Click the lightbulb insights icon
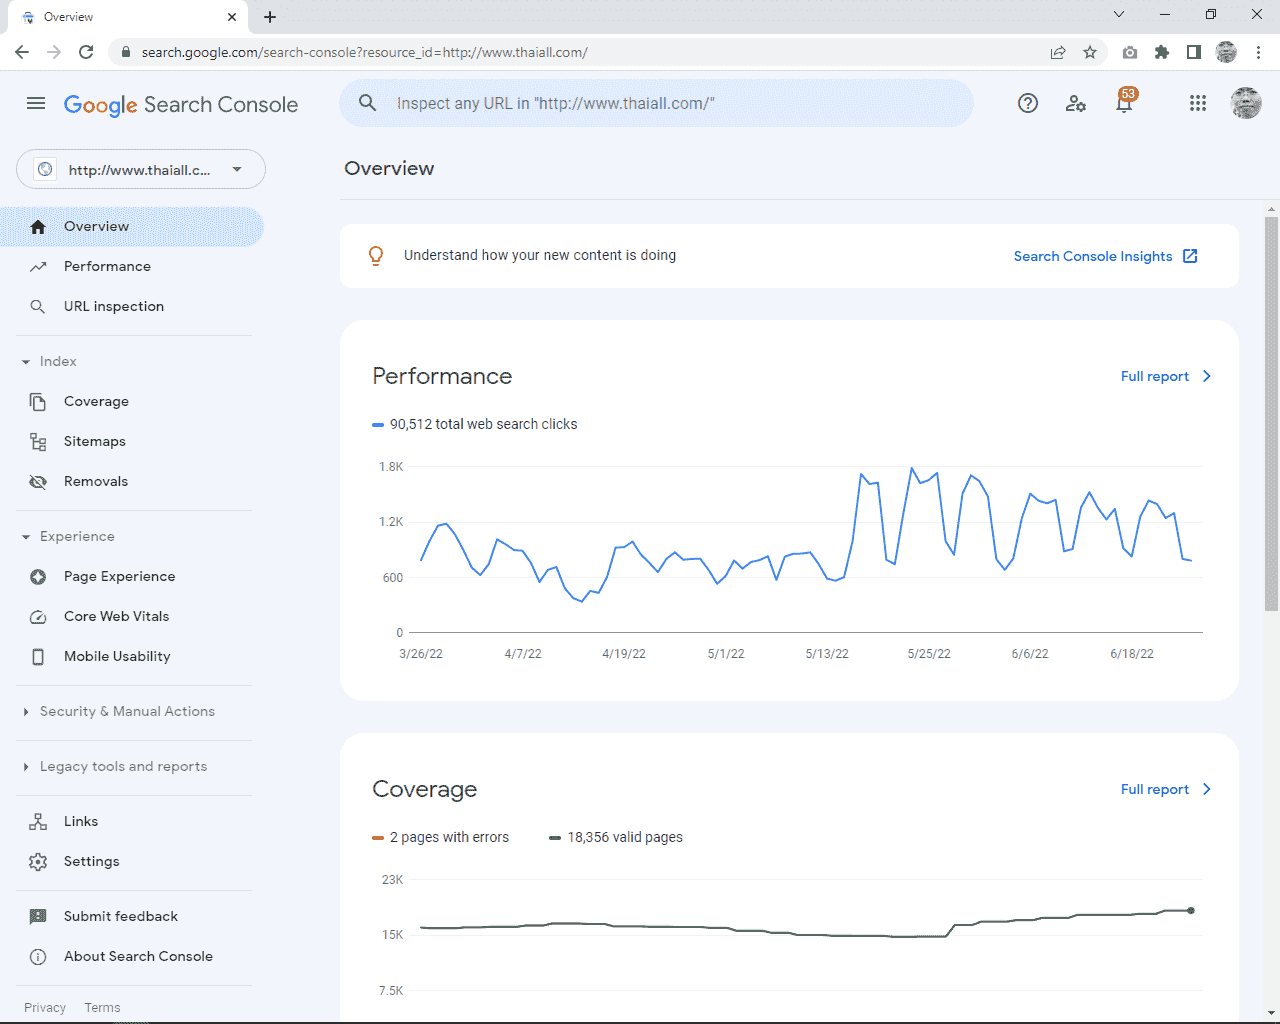 376,256
